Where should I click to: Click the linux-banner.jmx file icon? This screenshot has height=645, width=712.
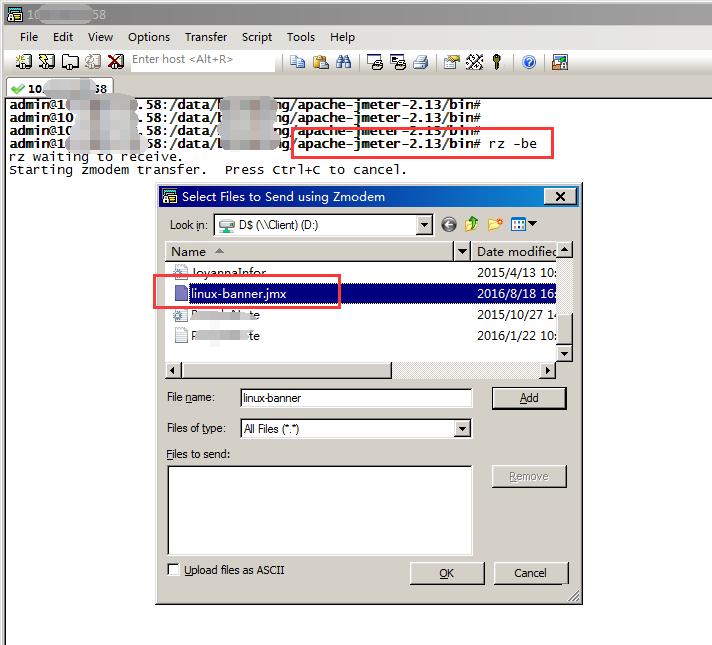click(182, 293)
